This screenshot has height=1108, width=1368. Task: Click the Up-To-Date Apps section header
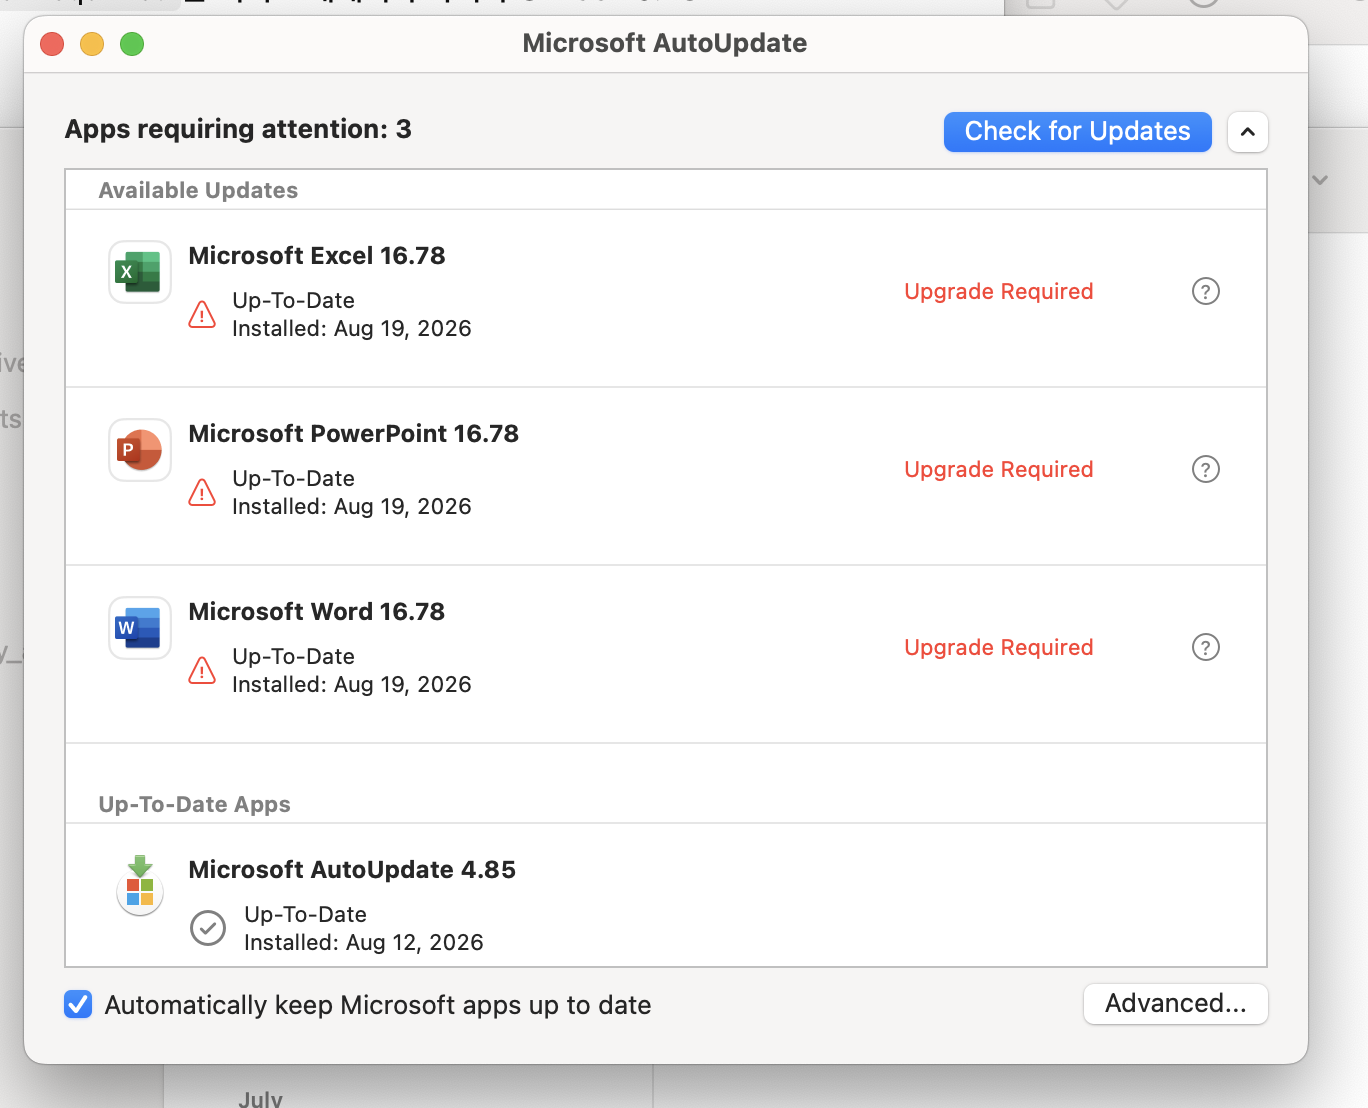195,804
